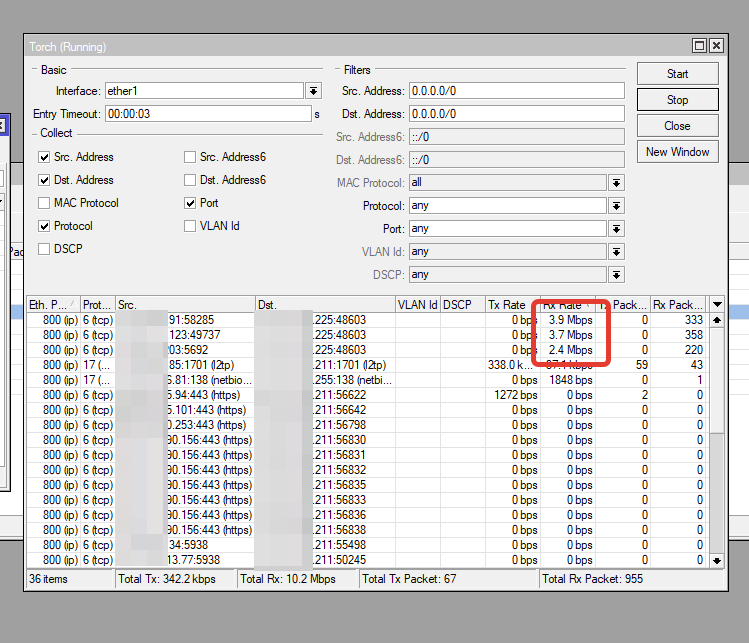Select the row with destination .211:56798

368,425
